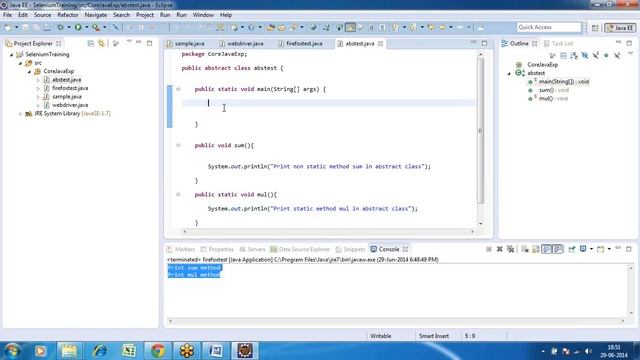
Task: Select sum() method in Outline
Action: coord(548,90)
